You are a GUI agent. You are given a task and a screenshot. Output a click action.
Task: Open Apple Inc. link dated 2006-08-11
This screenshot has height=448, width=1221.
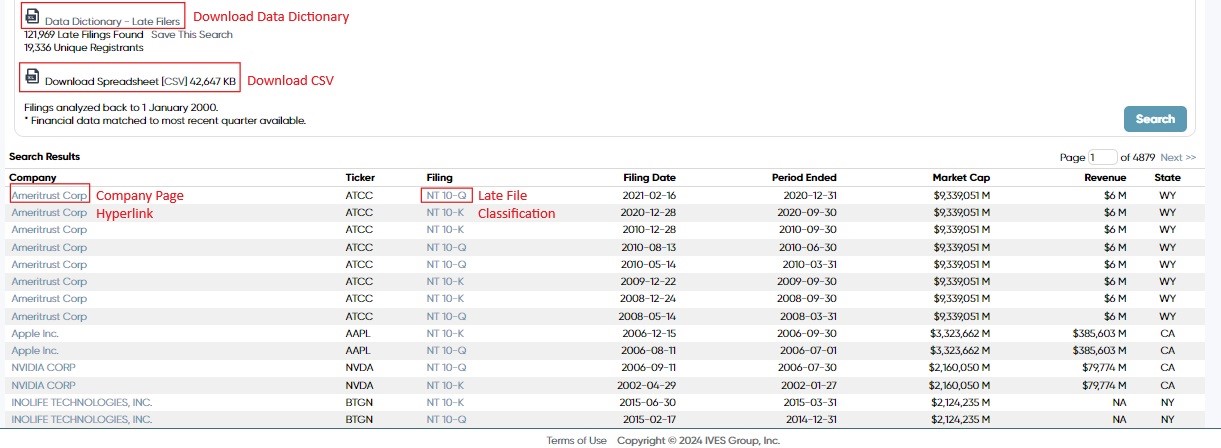click(x=35, y=351)
